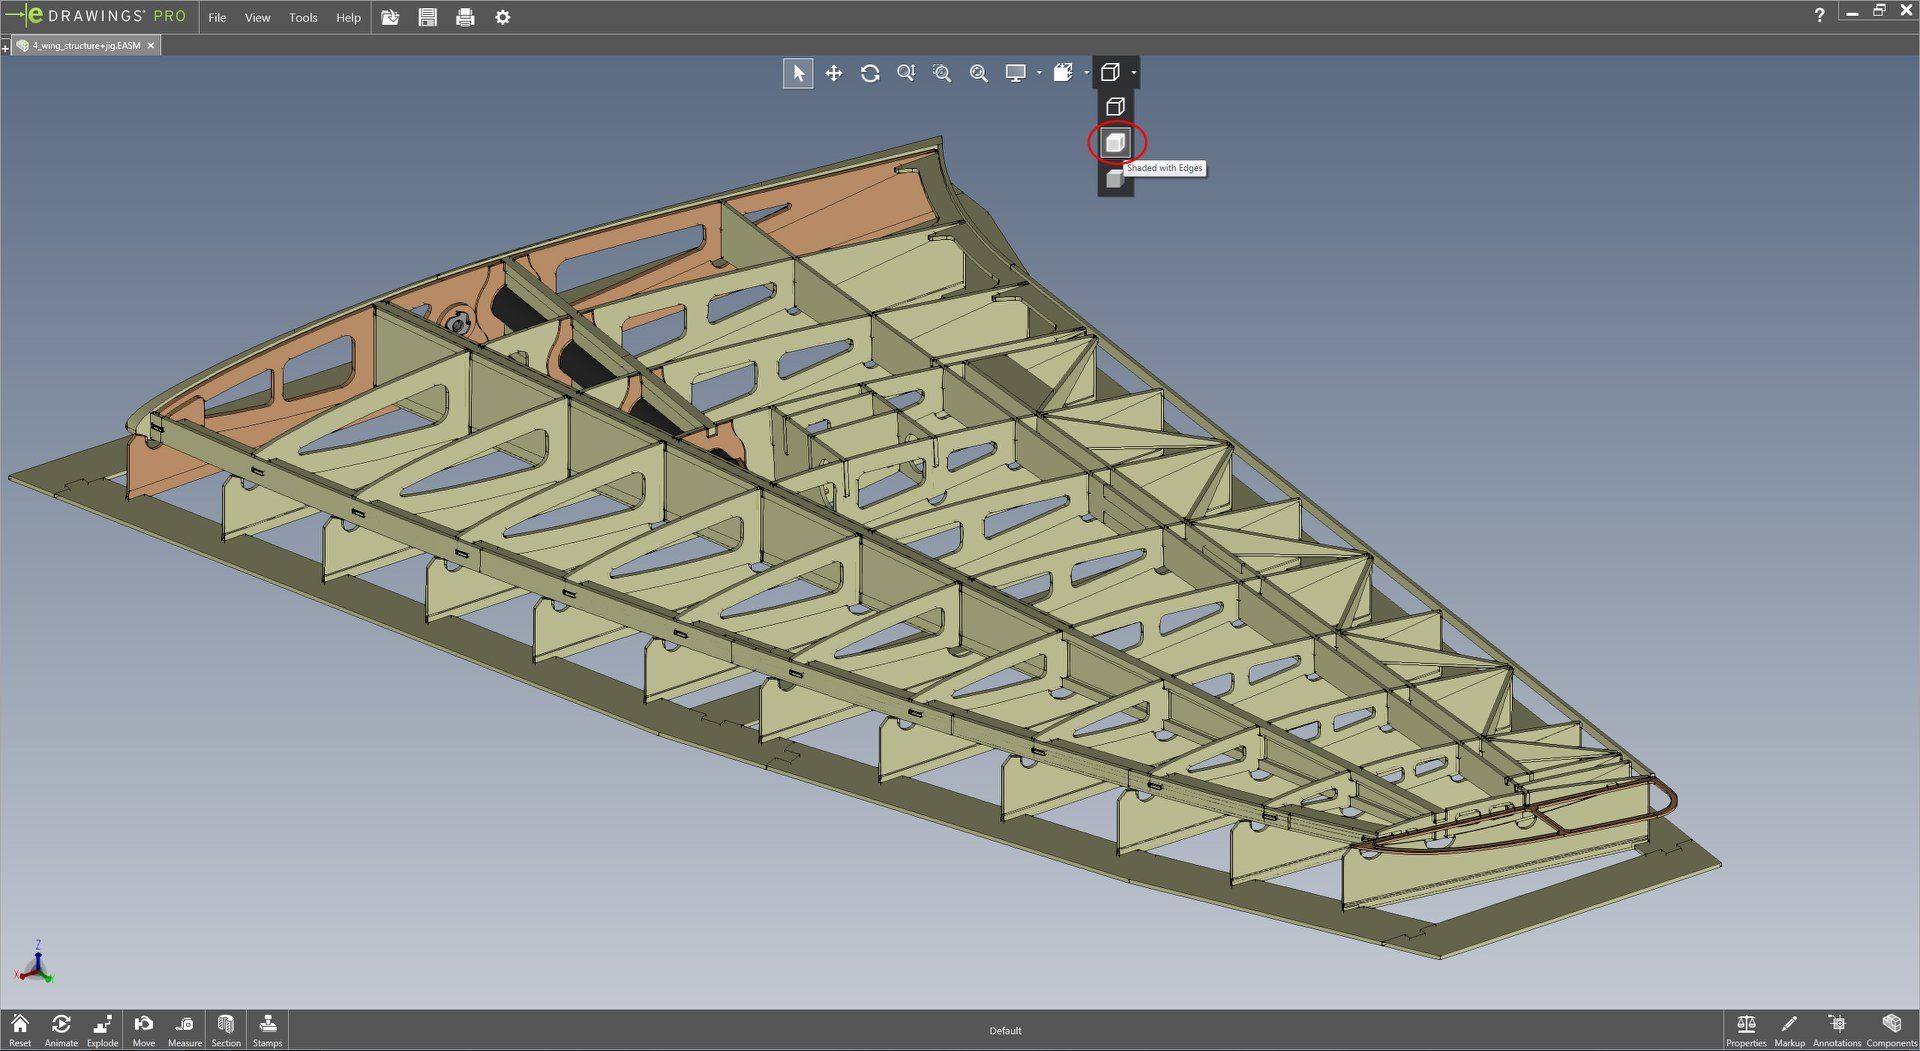Open the Measure tool
The image size is (1920, 1051).
(x=185, y=1029)
